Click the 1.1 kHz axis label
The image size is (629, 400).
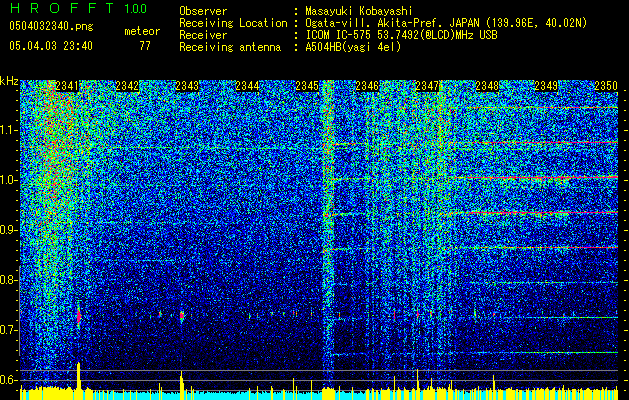tap(9, 130)
